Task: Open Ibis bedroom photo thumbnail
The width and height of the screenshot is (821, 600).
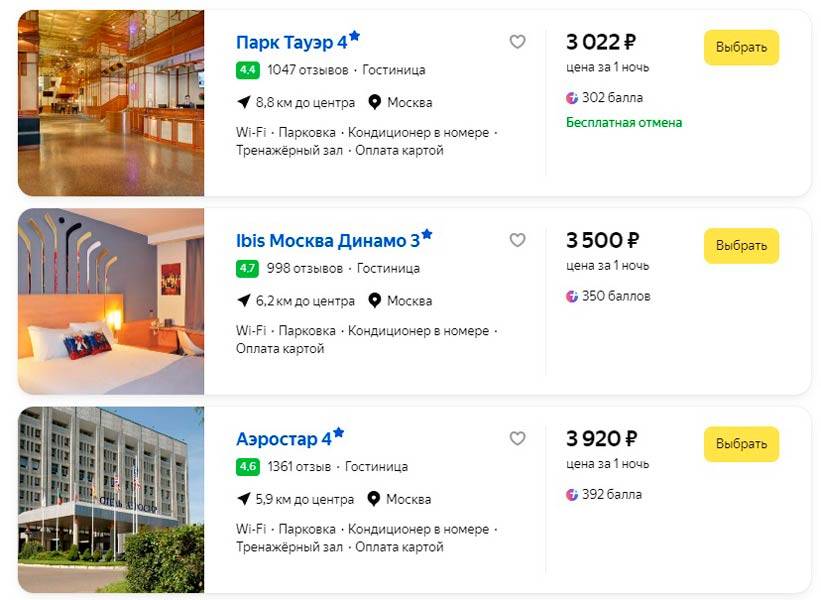Action: click(111, 301)
